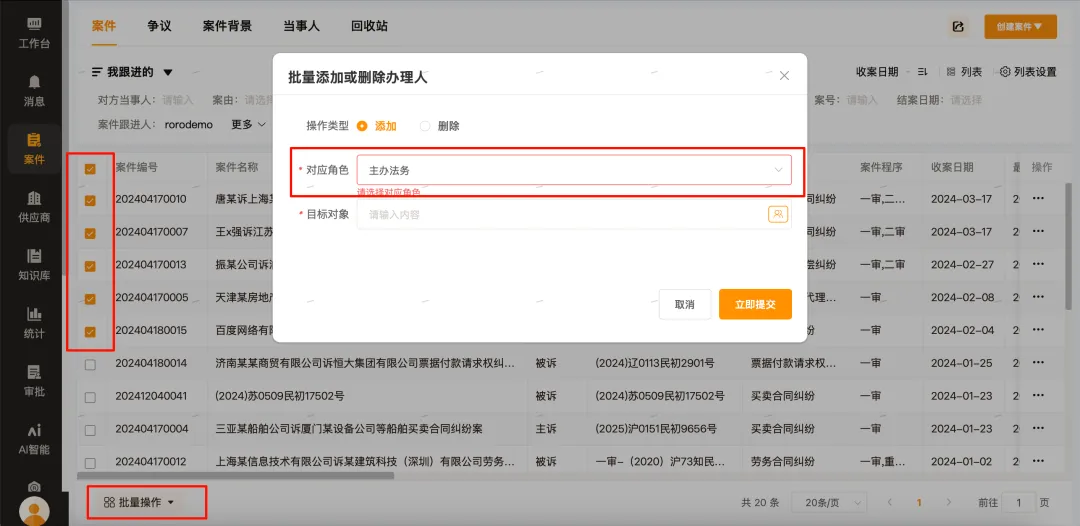Click the sort icon next to 收案日期

point(923,72)
